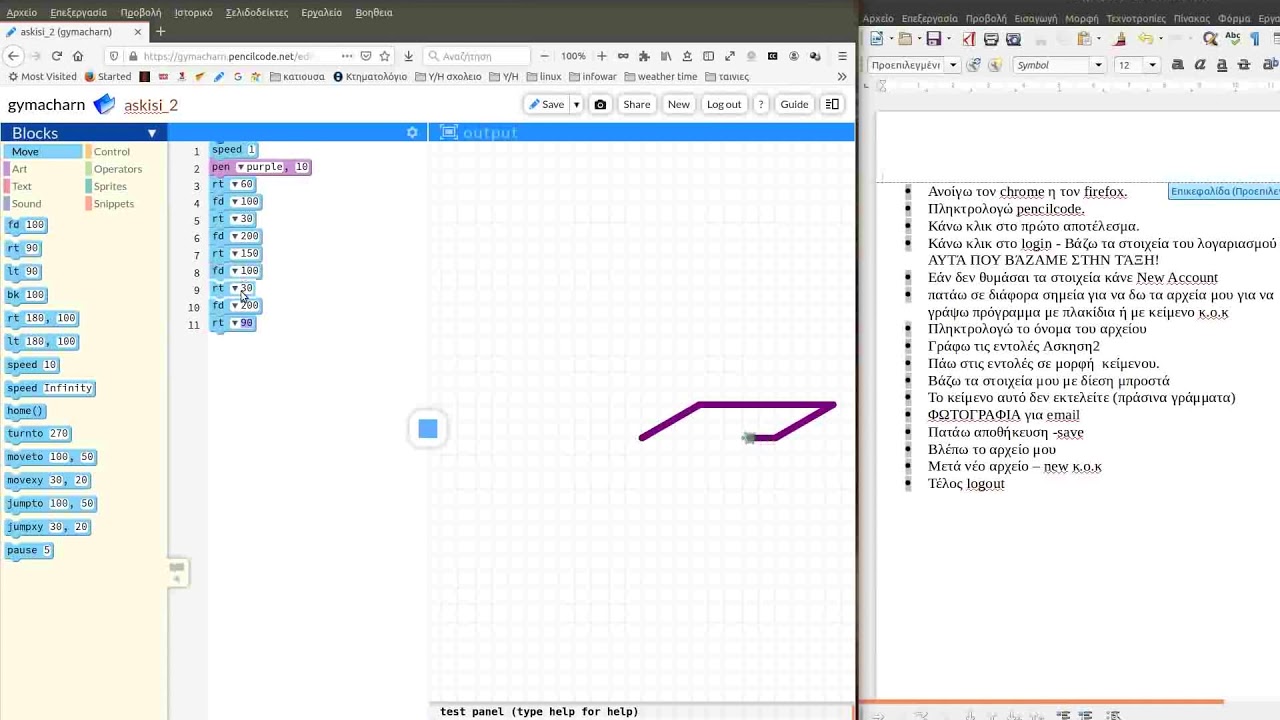Click the blue stop square button
This screenshot has width=1280, height=720.
[x=428, y=429]
